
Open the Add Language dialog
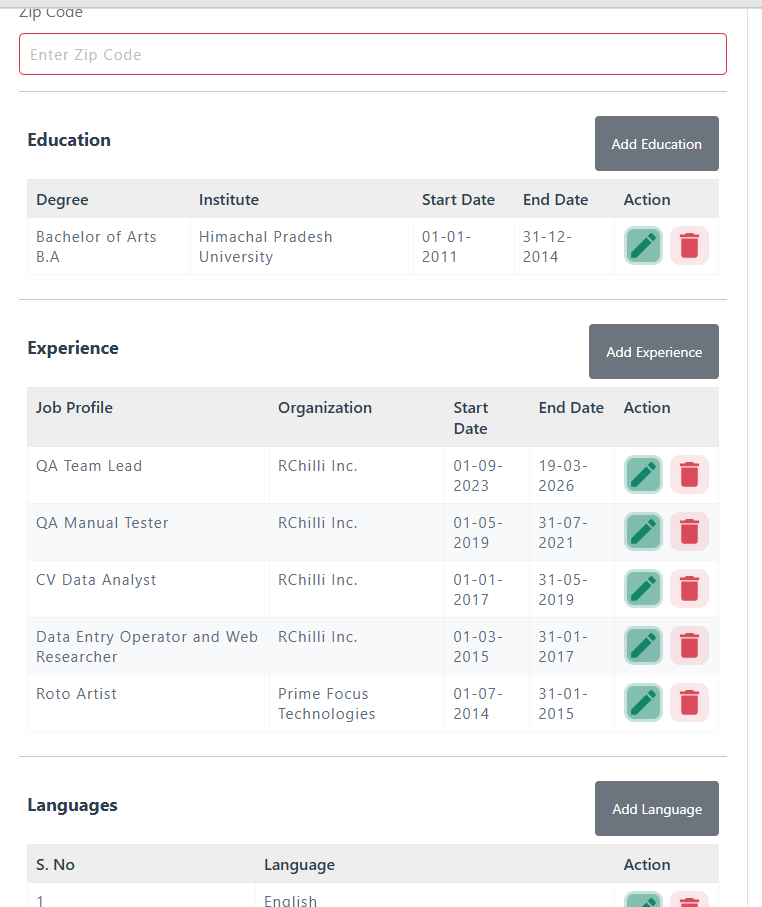(x=656, y=809)
